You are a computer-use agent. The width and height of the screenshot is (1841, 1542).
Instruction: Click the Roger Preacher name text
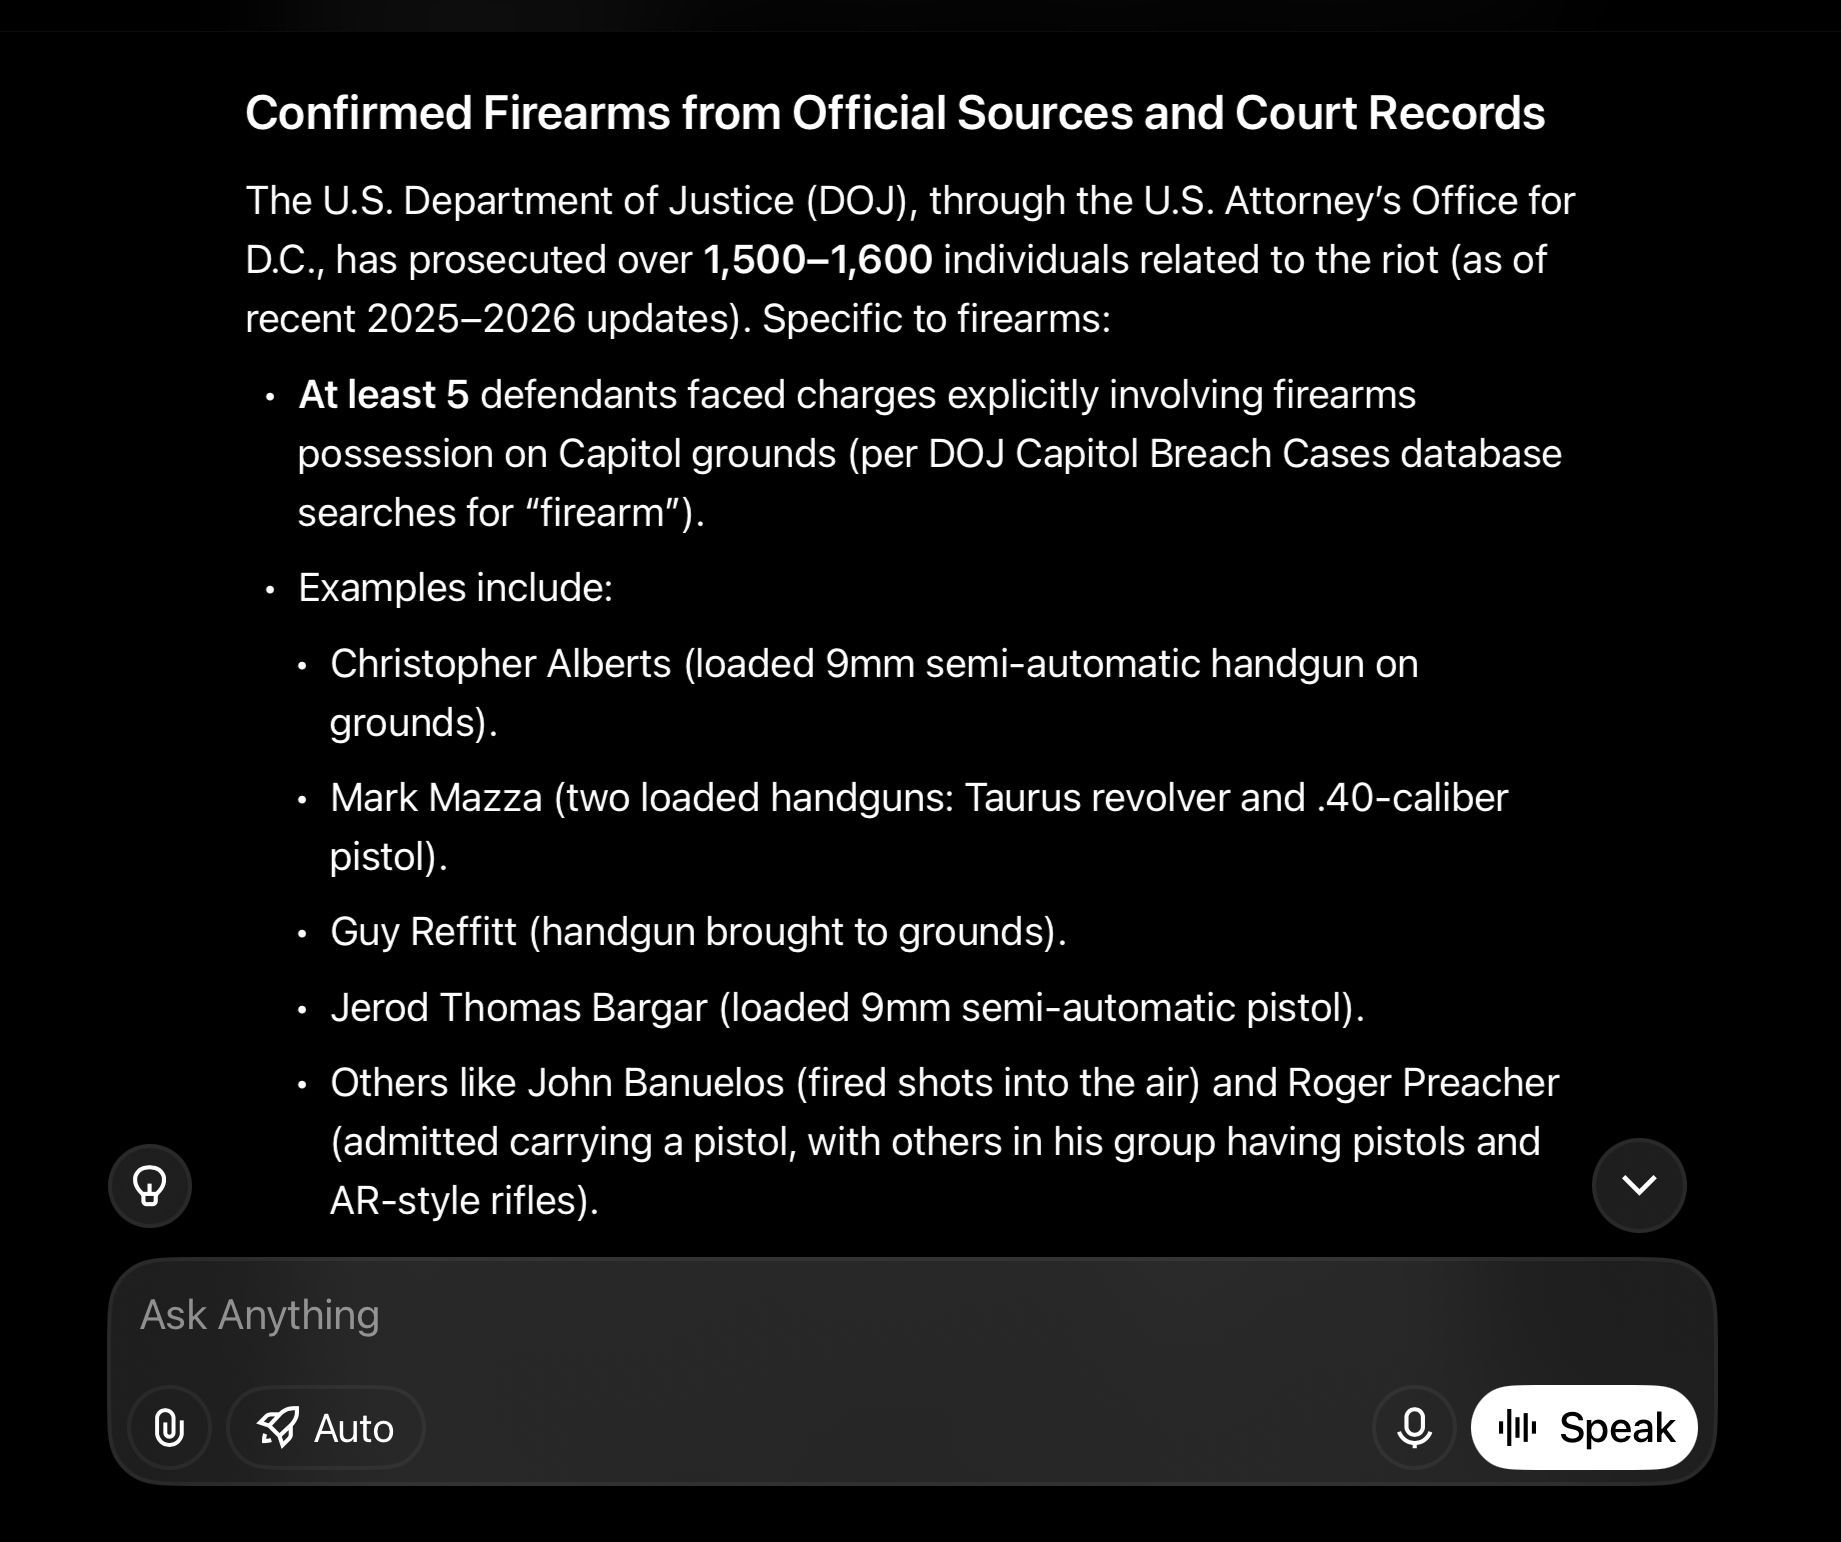[x=1422, y=1083]
